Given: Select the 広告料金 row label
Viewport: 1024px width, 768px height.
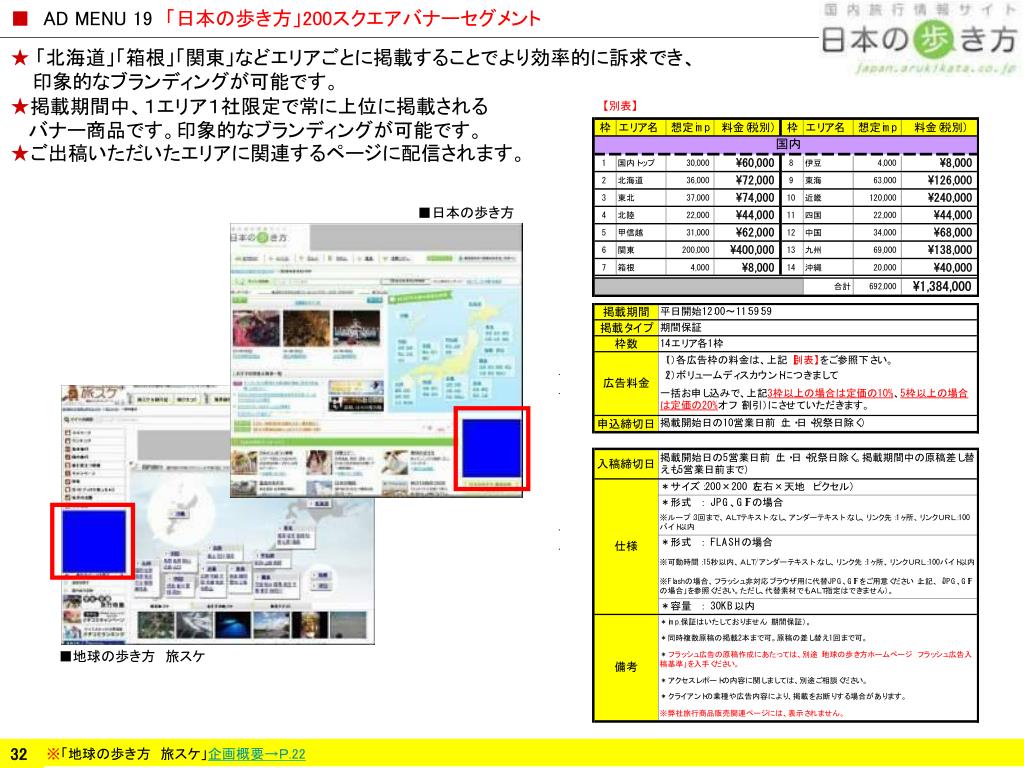Looking at the screenshot, I should click(626, 383).
